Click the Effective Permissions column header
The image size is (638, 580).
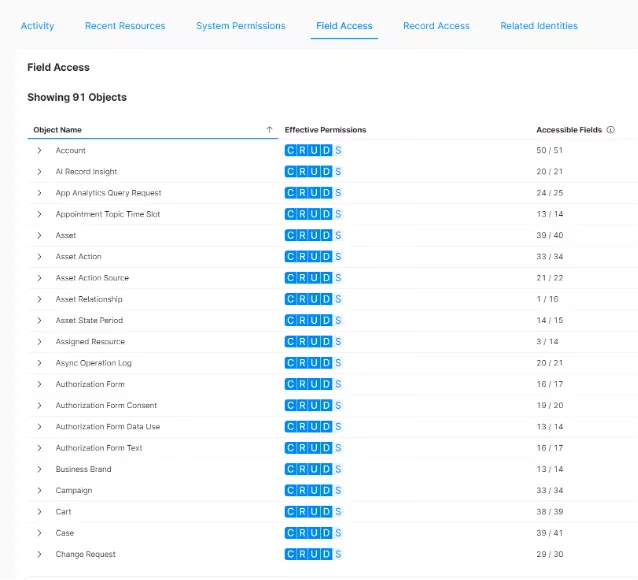point(325,130)
